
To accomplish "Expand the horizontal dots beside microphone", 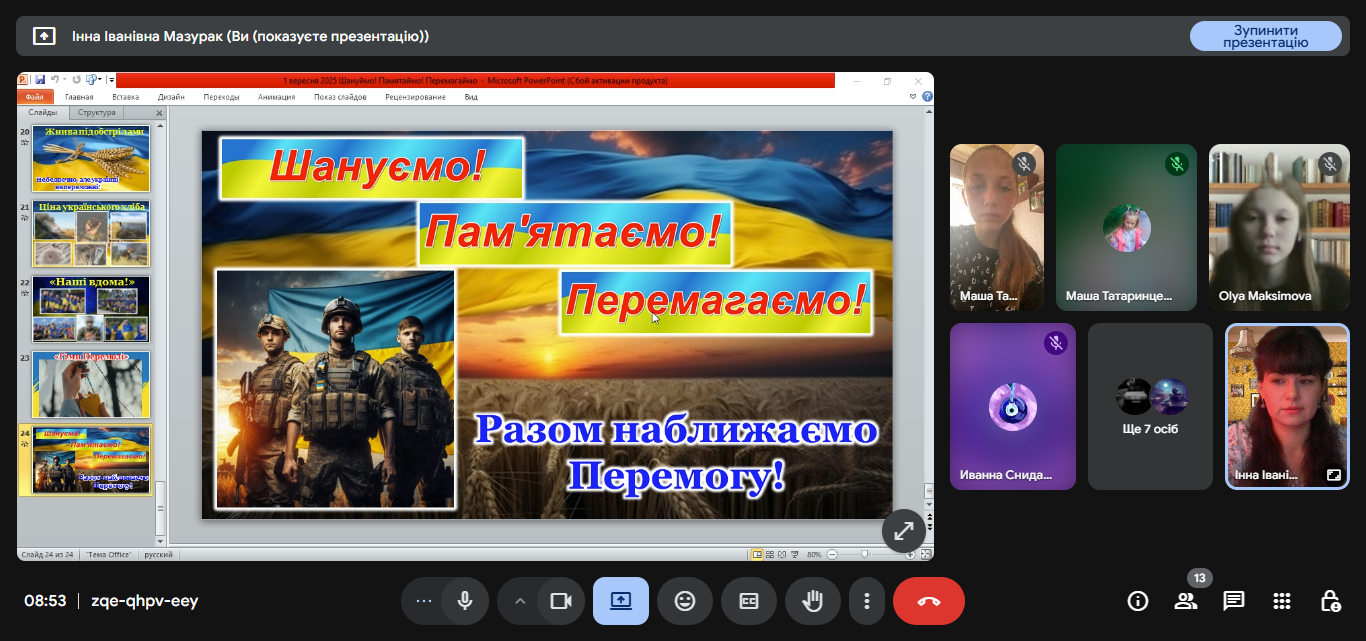I will pyautogui.click(x=424, y=601).
